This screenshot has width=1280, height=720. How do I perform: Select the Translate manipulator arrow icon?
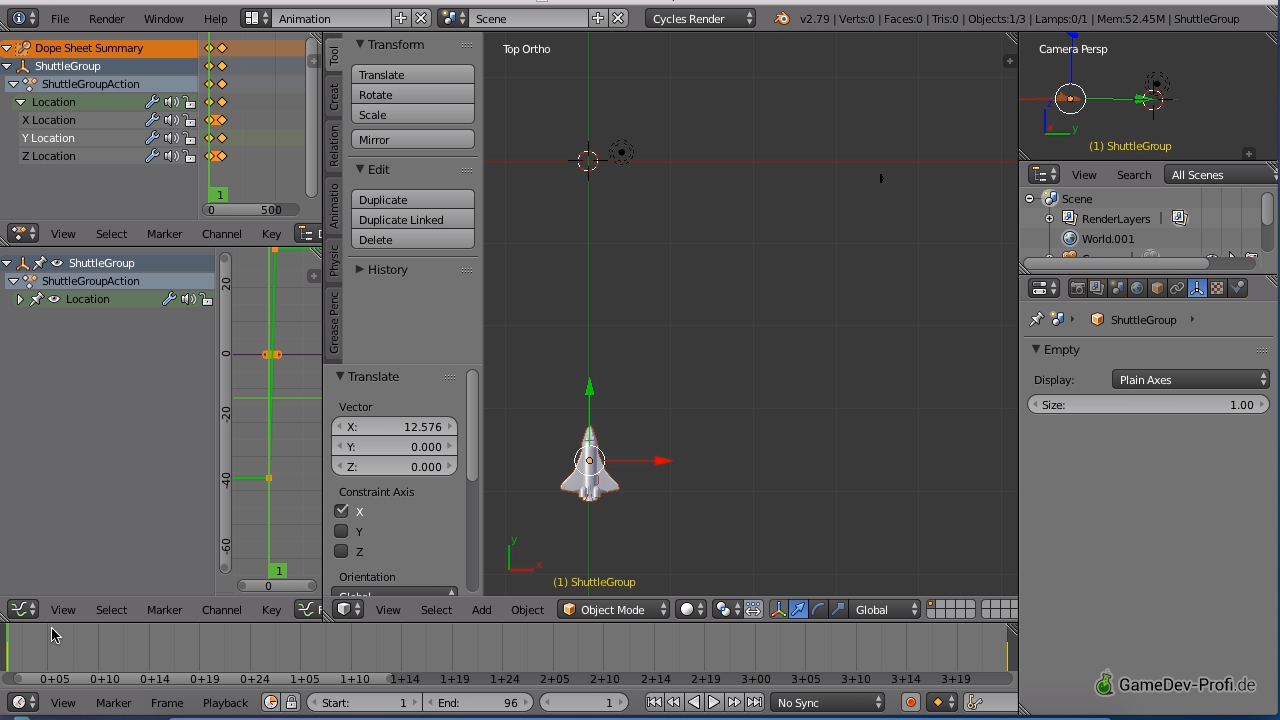pyautogui.click(x=798, y=609)
